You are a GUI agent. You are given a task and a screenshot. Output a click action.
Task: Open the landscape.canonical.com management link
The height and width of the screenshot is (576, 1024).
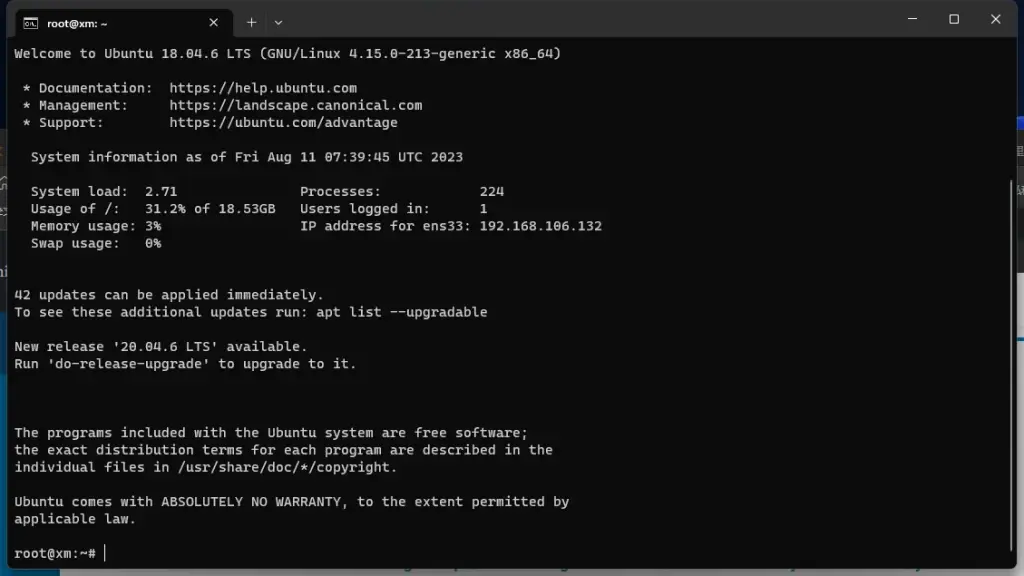click(295, 105)
